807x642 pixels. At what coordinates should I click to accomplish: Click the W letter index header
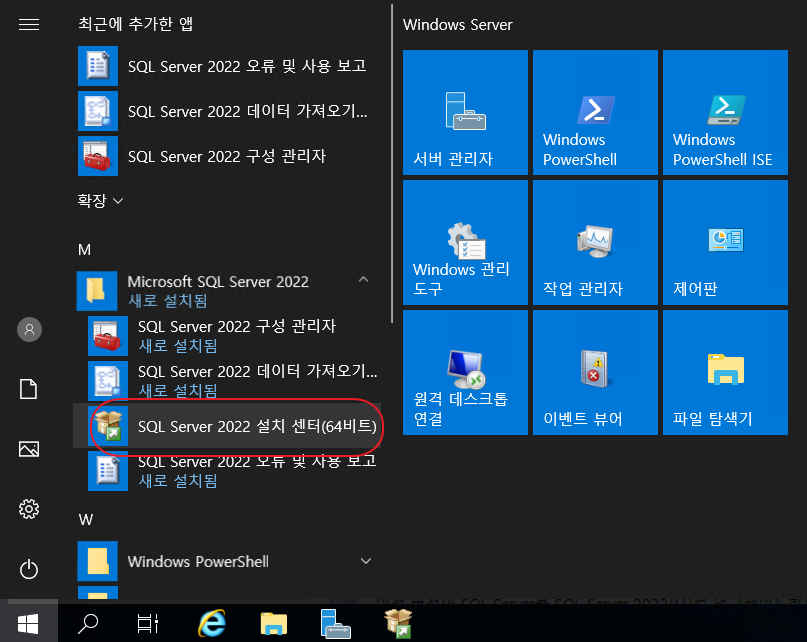coord(86,519)
